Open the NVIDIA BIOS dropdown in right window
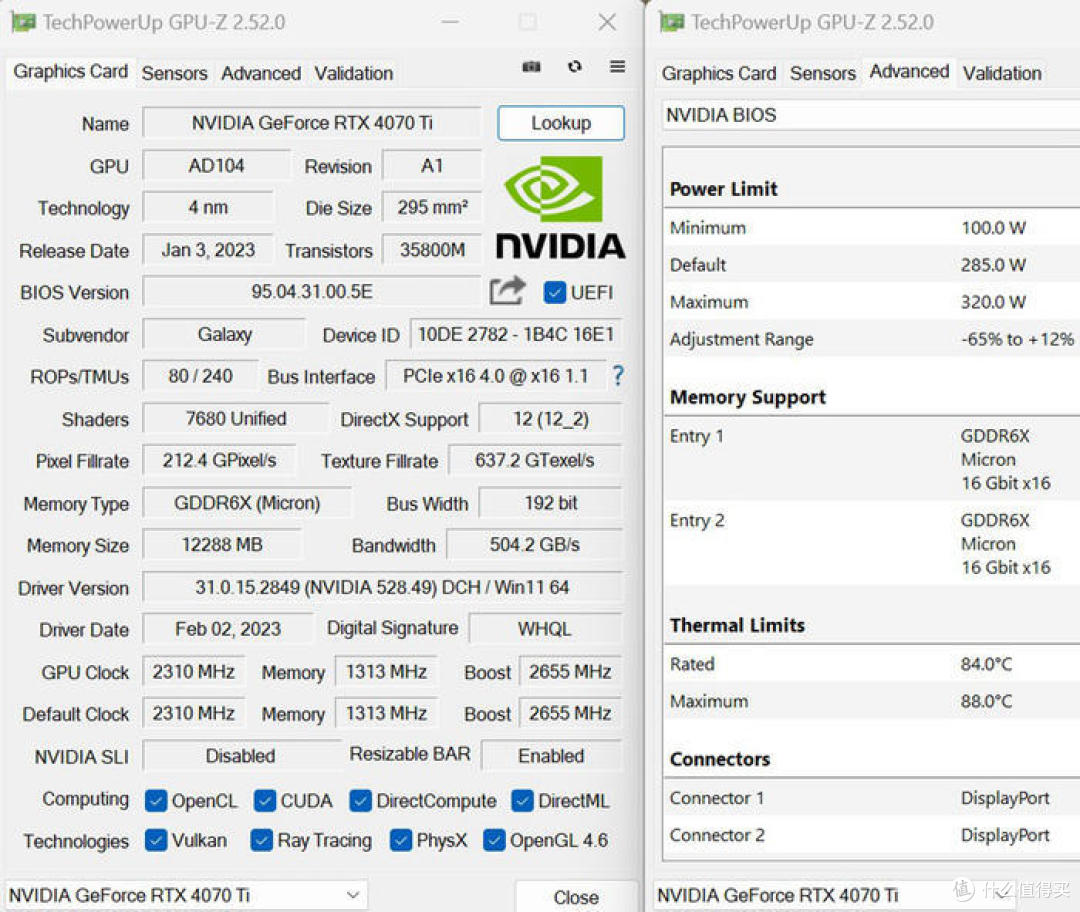 tap(871, 114)
